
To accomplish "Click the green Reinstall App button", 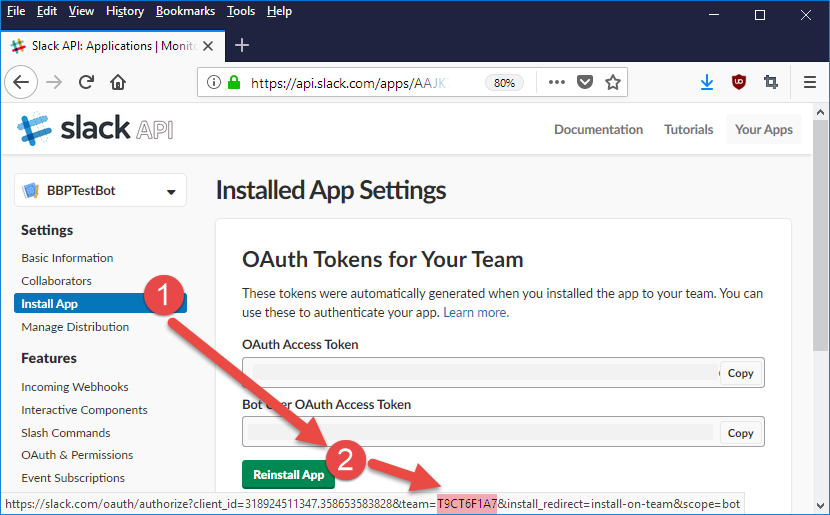I will click(x=288, y=474).
